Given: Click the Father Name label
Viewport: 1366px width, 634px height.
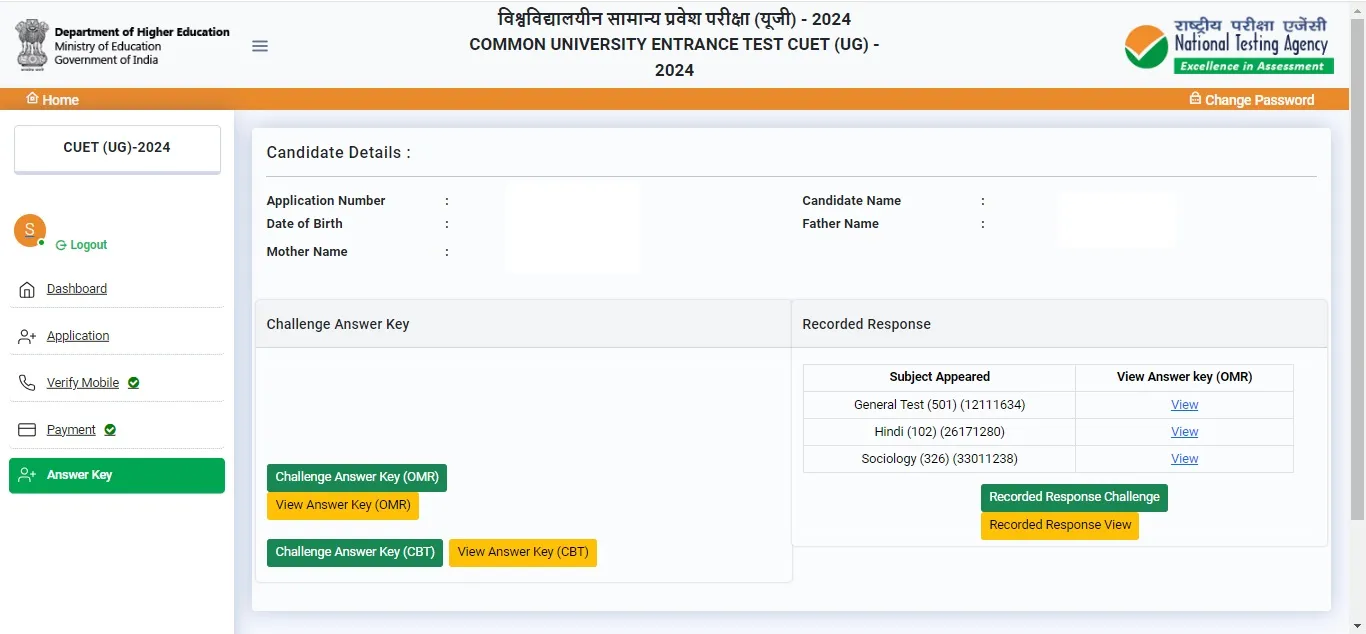Looking at the screenshot, I should pos(840,224).
